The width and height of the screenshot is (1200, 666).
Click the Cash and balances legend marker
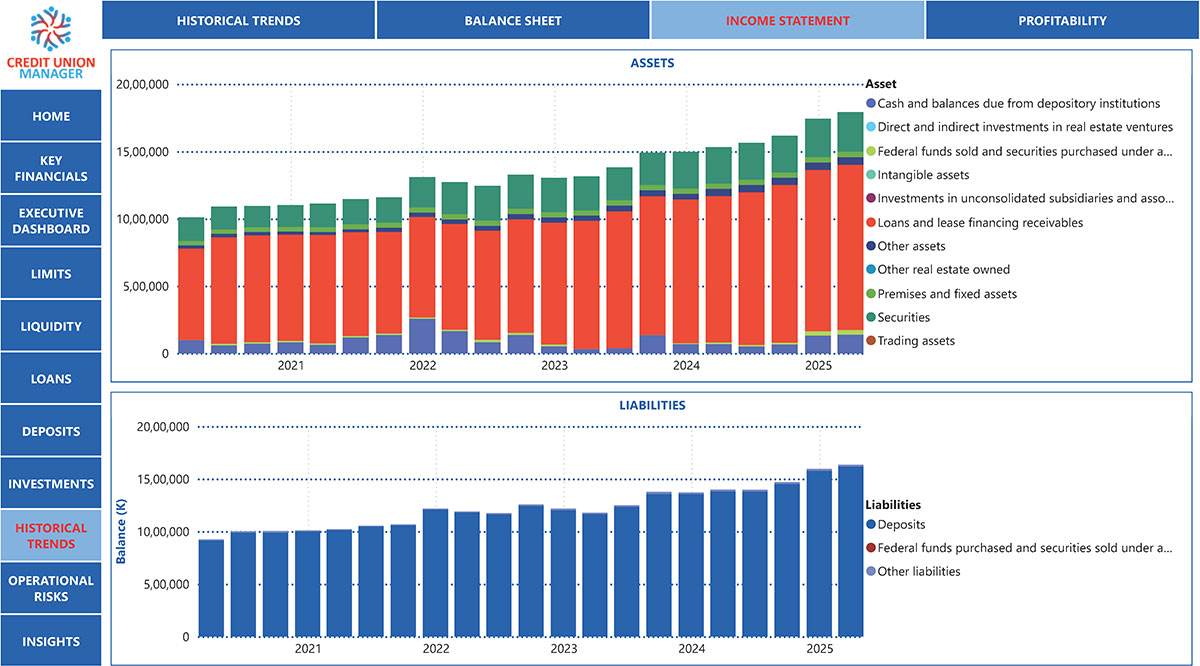click(x=871, y=104)
